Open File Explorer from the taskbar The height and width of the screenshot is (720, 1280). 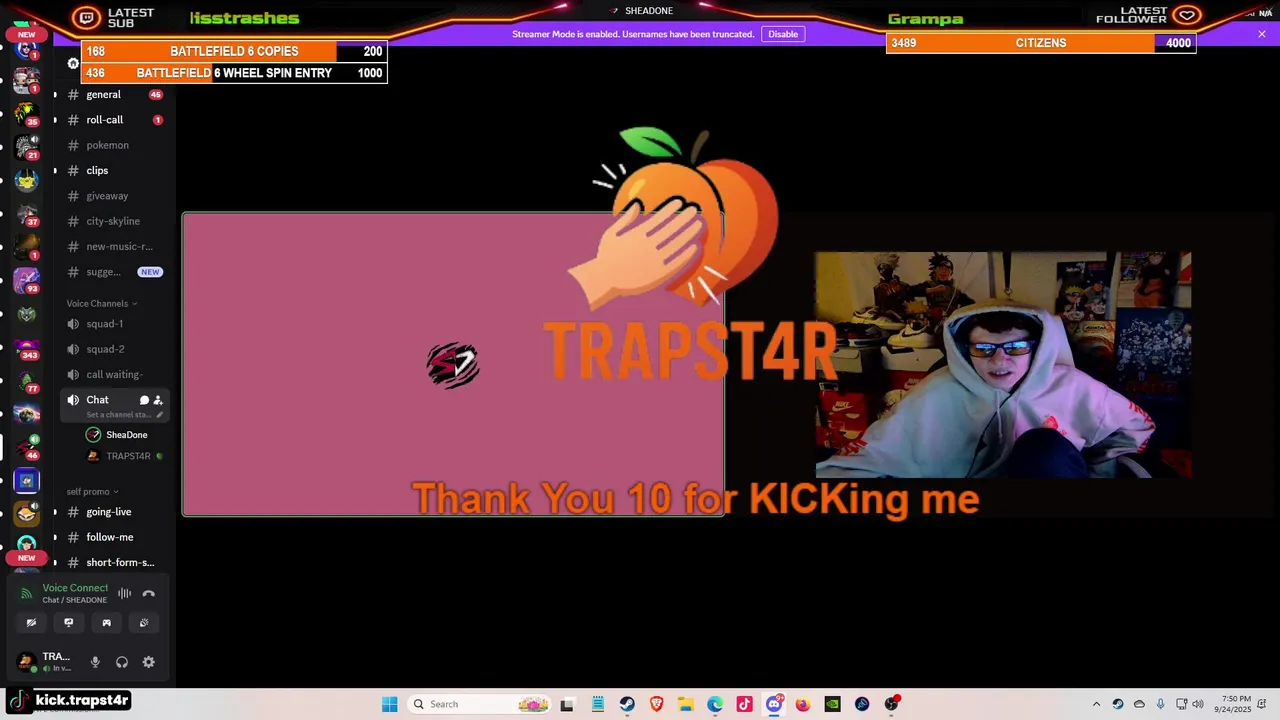[x=685, y=704]
